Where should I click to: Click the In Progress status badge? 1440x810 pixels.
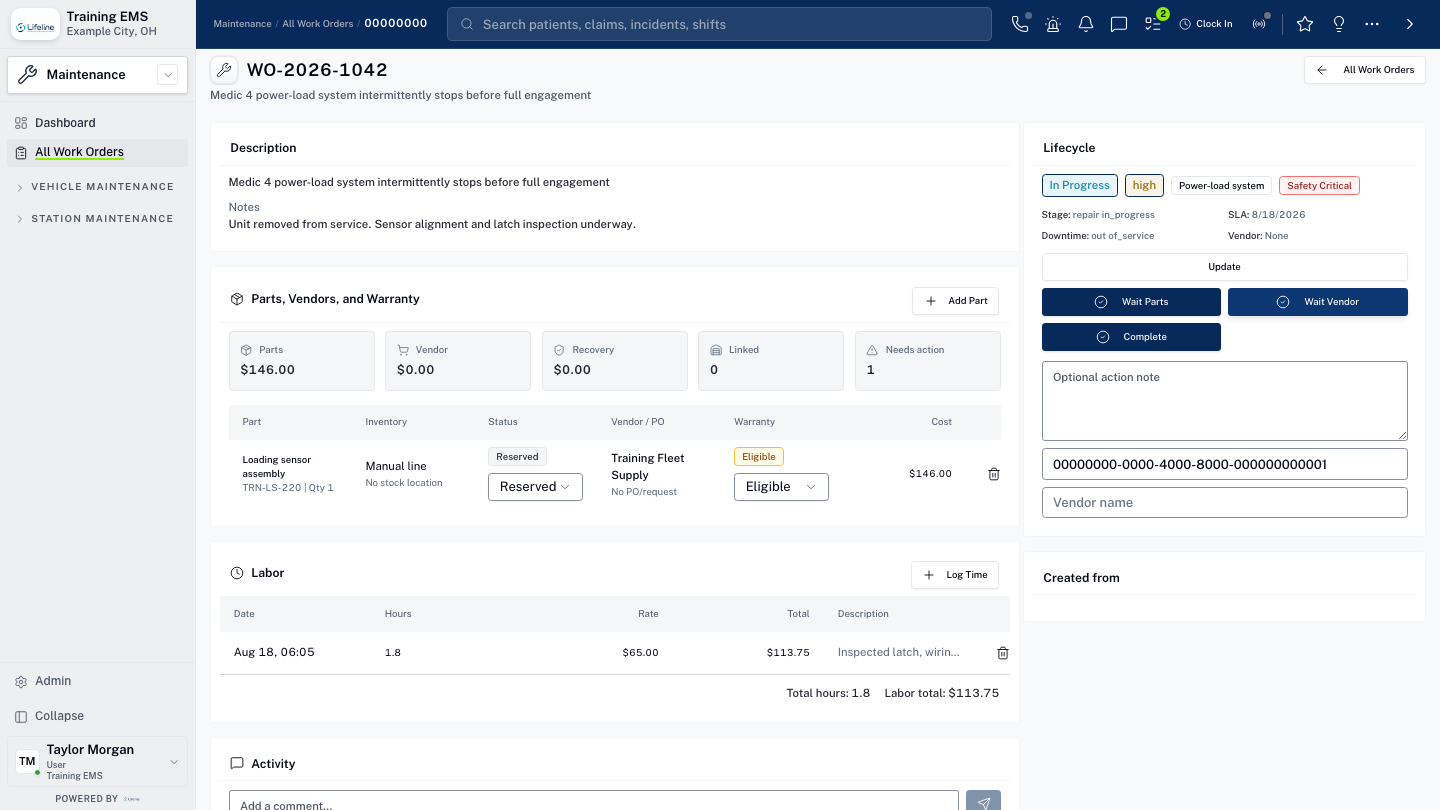[1079, 185]
